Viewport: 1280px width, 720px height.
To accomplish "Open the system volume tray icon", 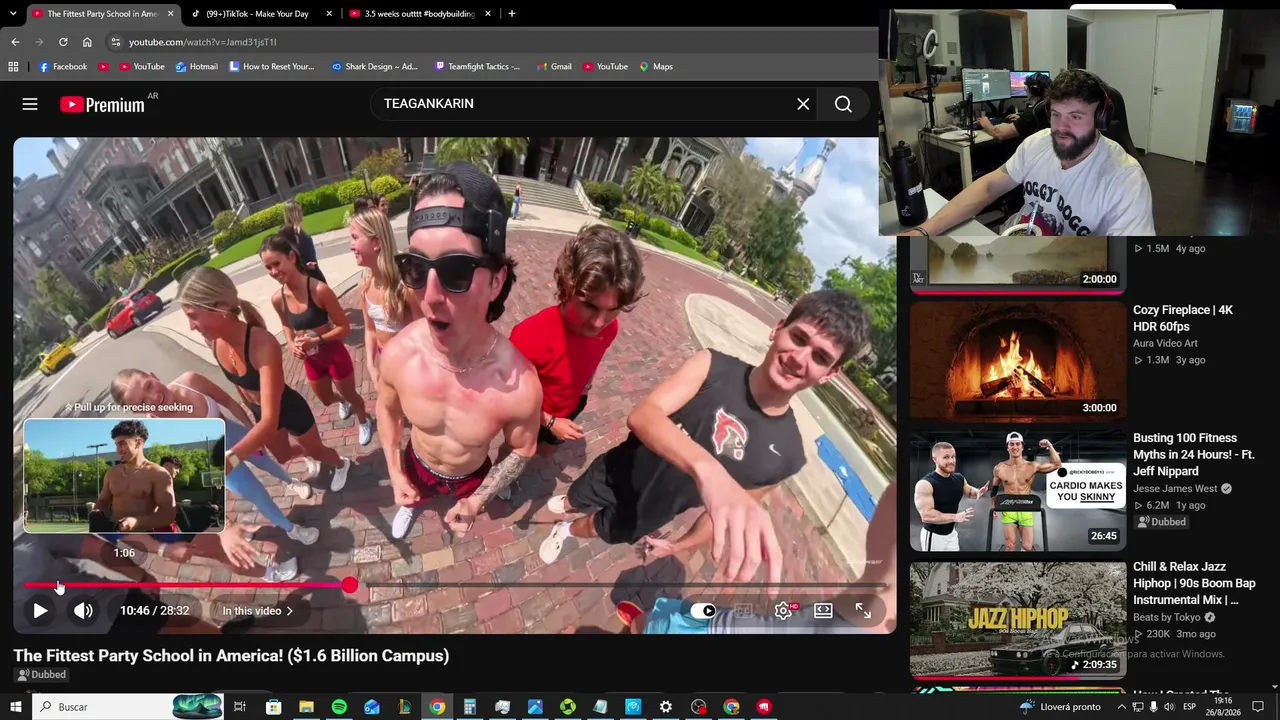I will click(1168, 707).
